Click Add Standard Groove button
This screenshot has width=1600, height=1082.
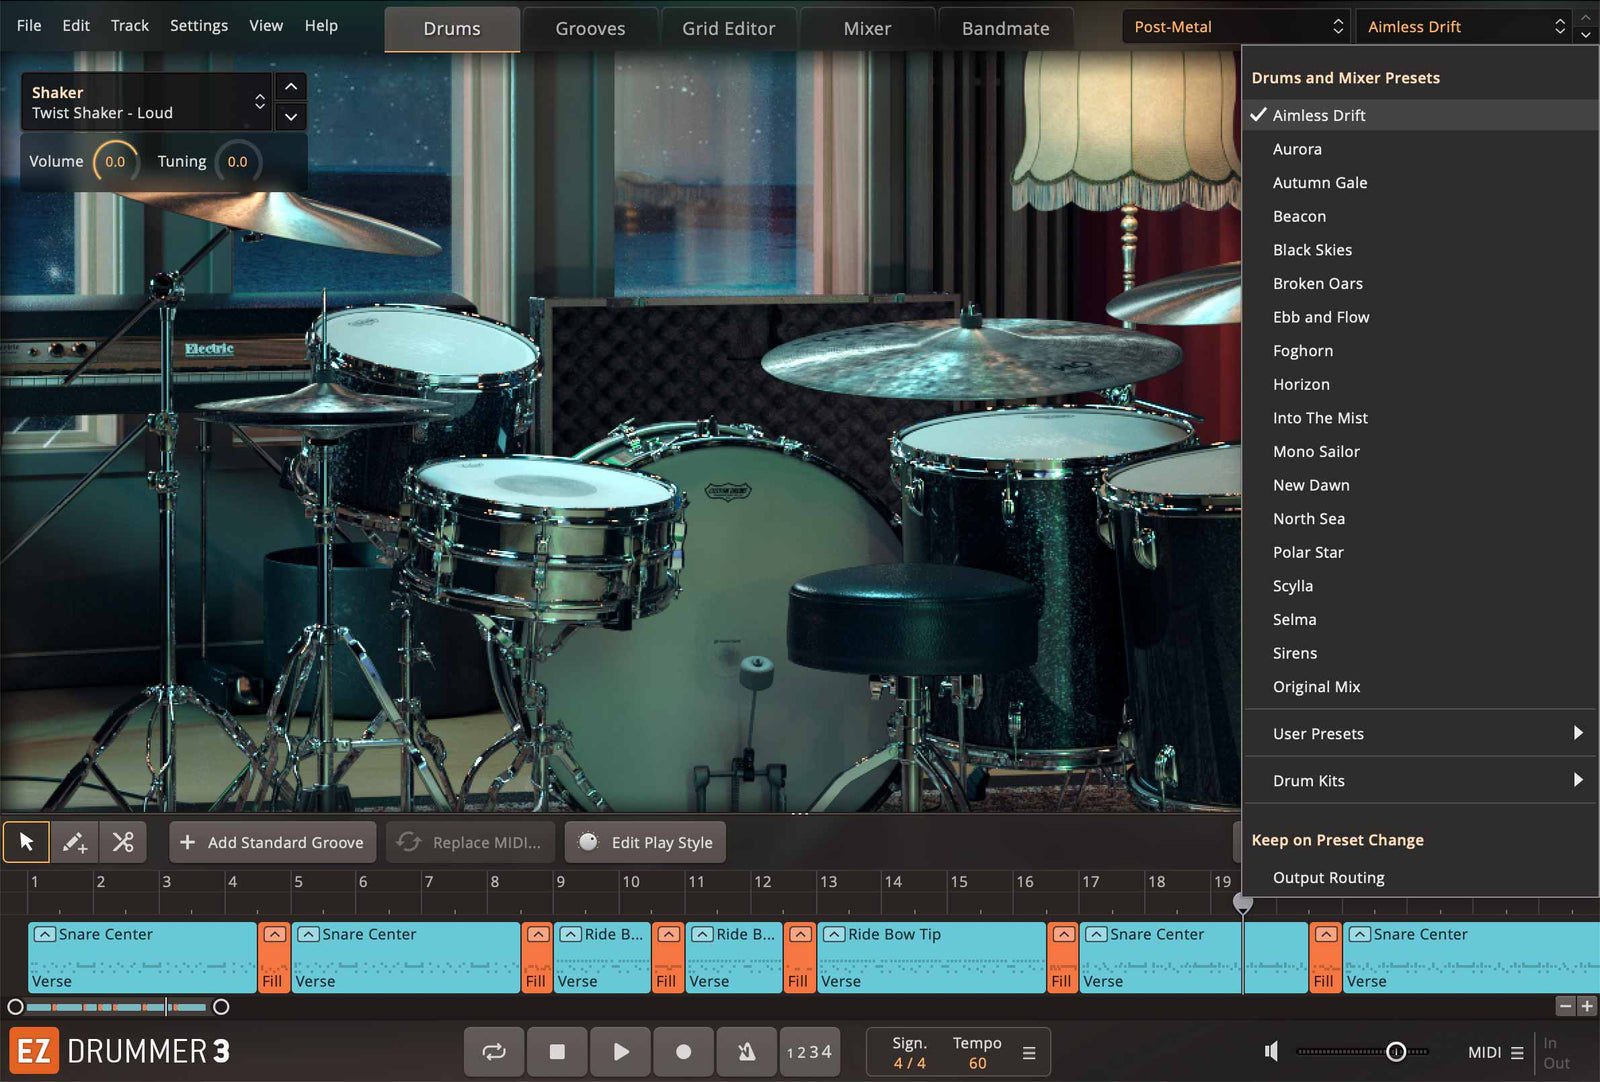(x=273, y=842)
